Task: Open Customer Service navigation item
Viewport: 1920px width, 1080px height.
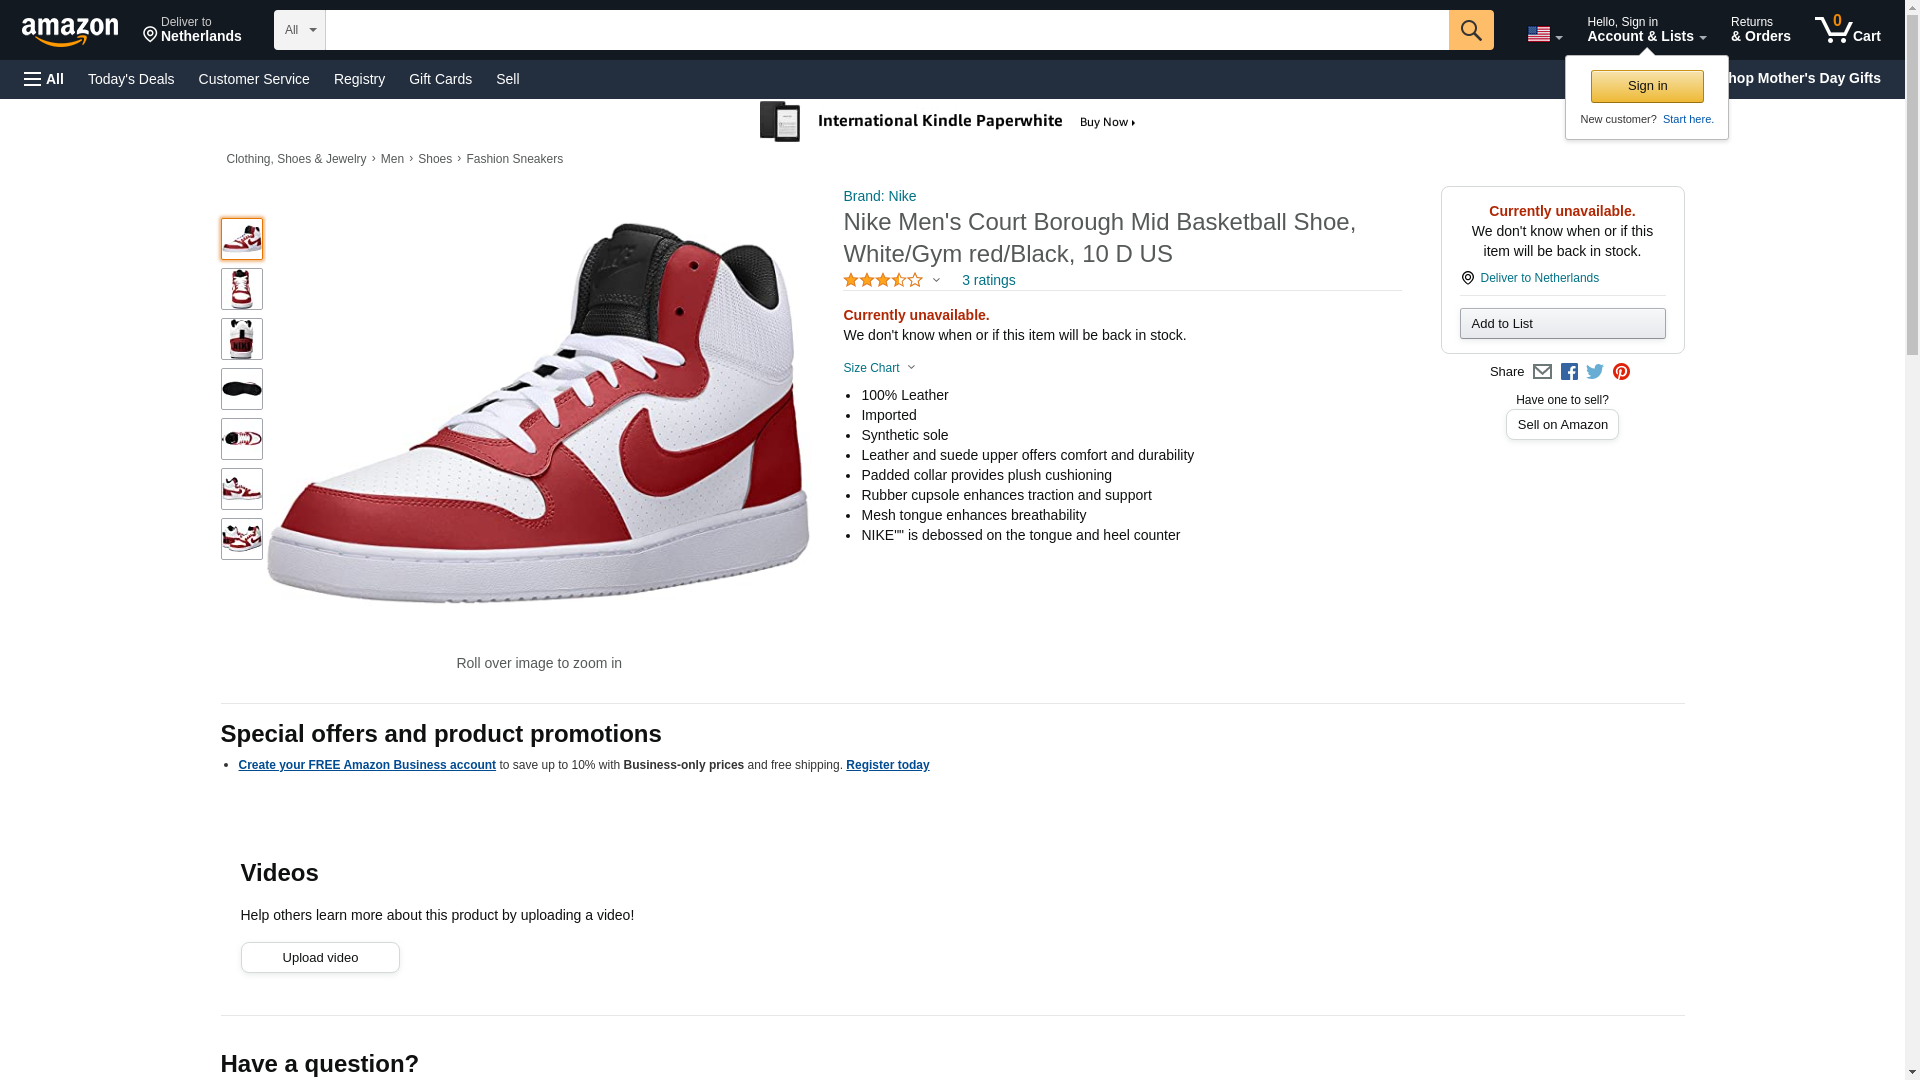Action: pyautogui.click(x=254, y=79)
